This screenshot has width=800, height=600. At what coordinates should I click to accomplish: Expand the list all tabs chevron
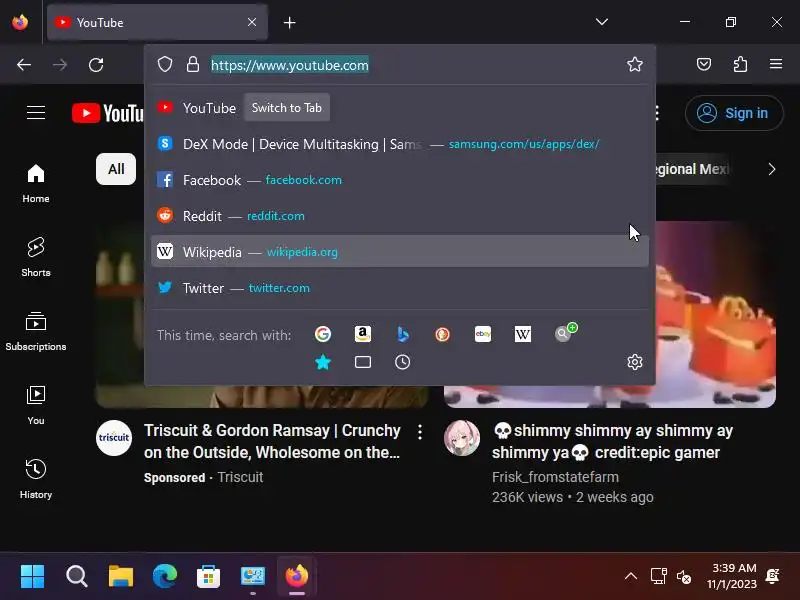[602, 22]
